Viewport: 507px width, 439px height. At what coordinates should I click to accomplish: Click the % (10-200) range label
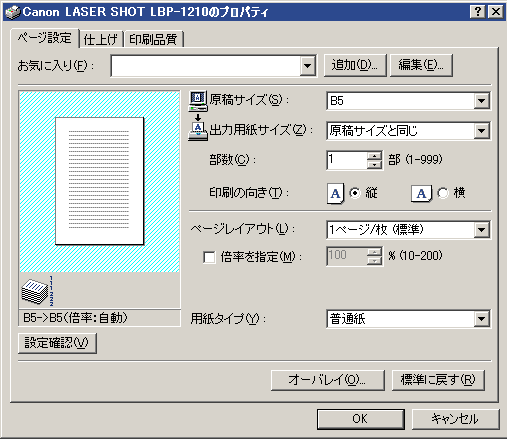[x=415, y=256]
